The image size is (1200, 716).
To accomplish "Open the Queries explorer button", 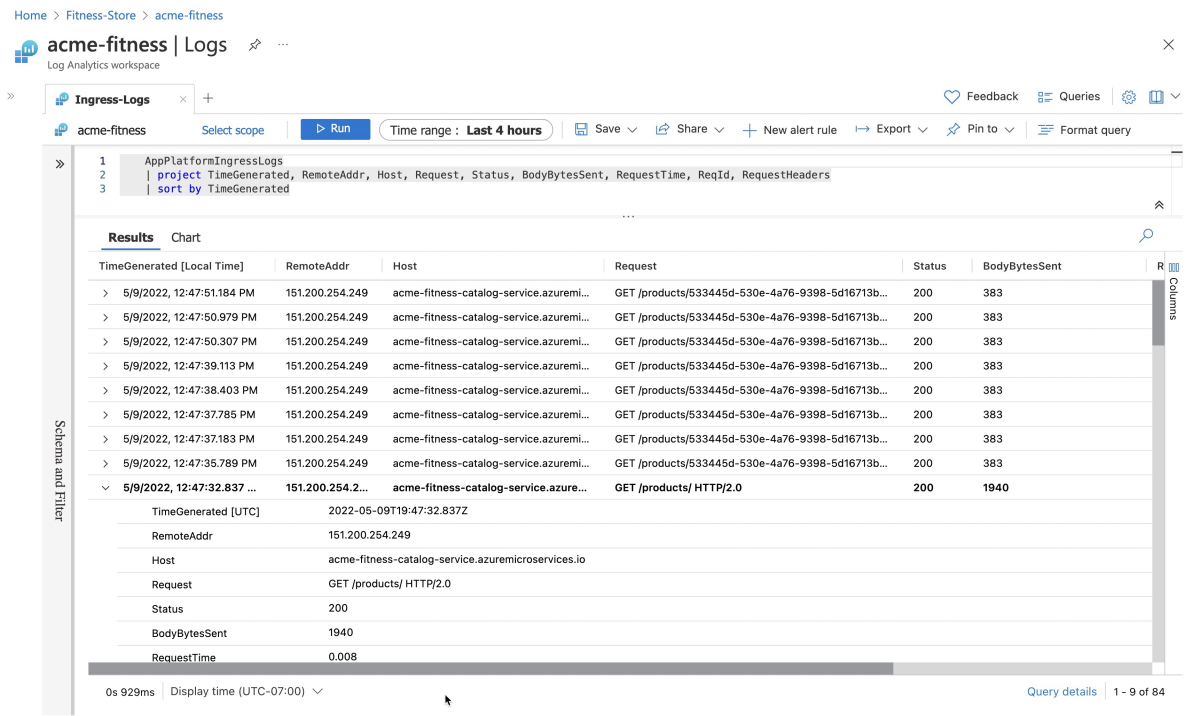I will pos(1069,97).
